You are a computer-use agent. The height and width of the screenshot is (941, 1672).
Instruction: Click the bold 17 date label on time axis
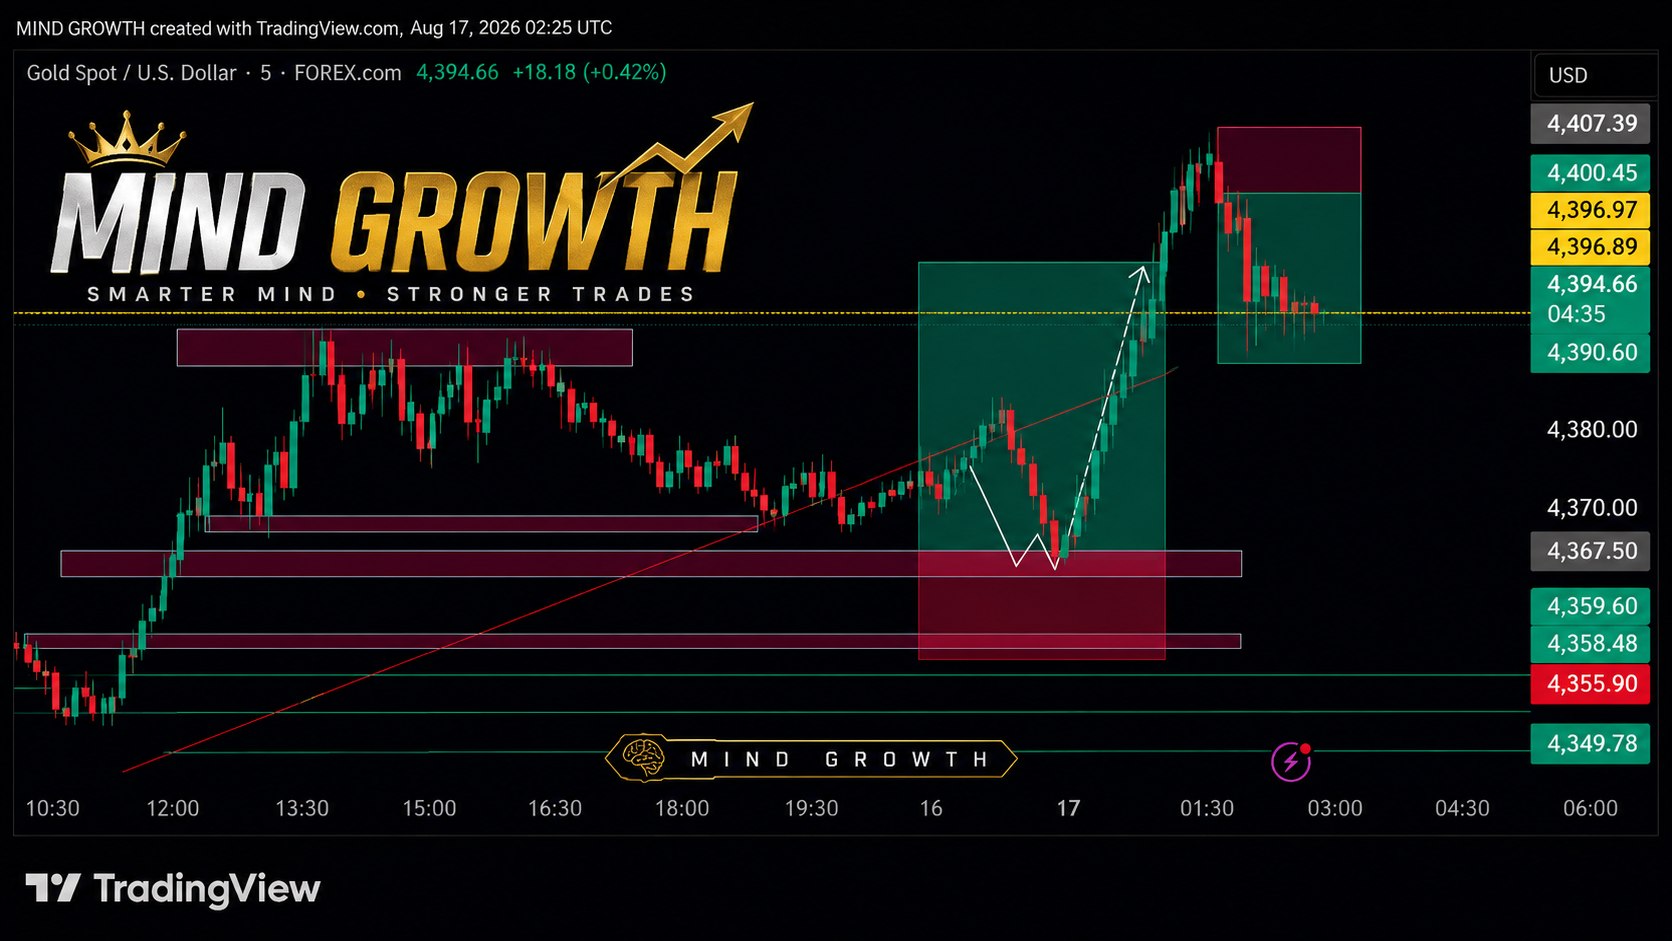[x=1069, y=808]
